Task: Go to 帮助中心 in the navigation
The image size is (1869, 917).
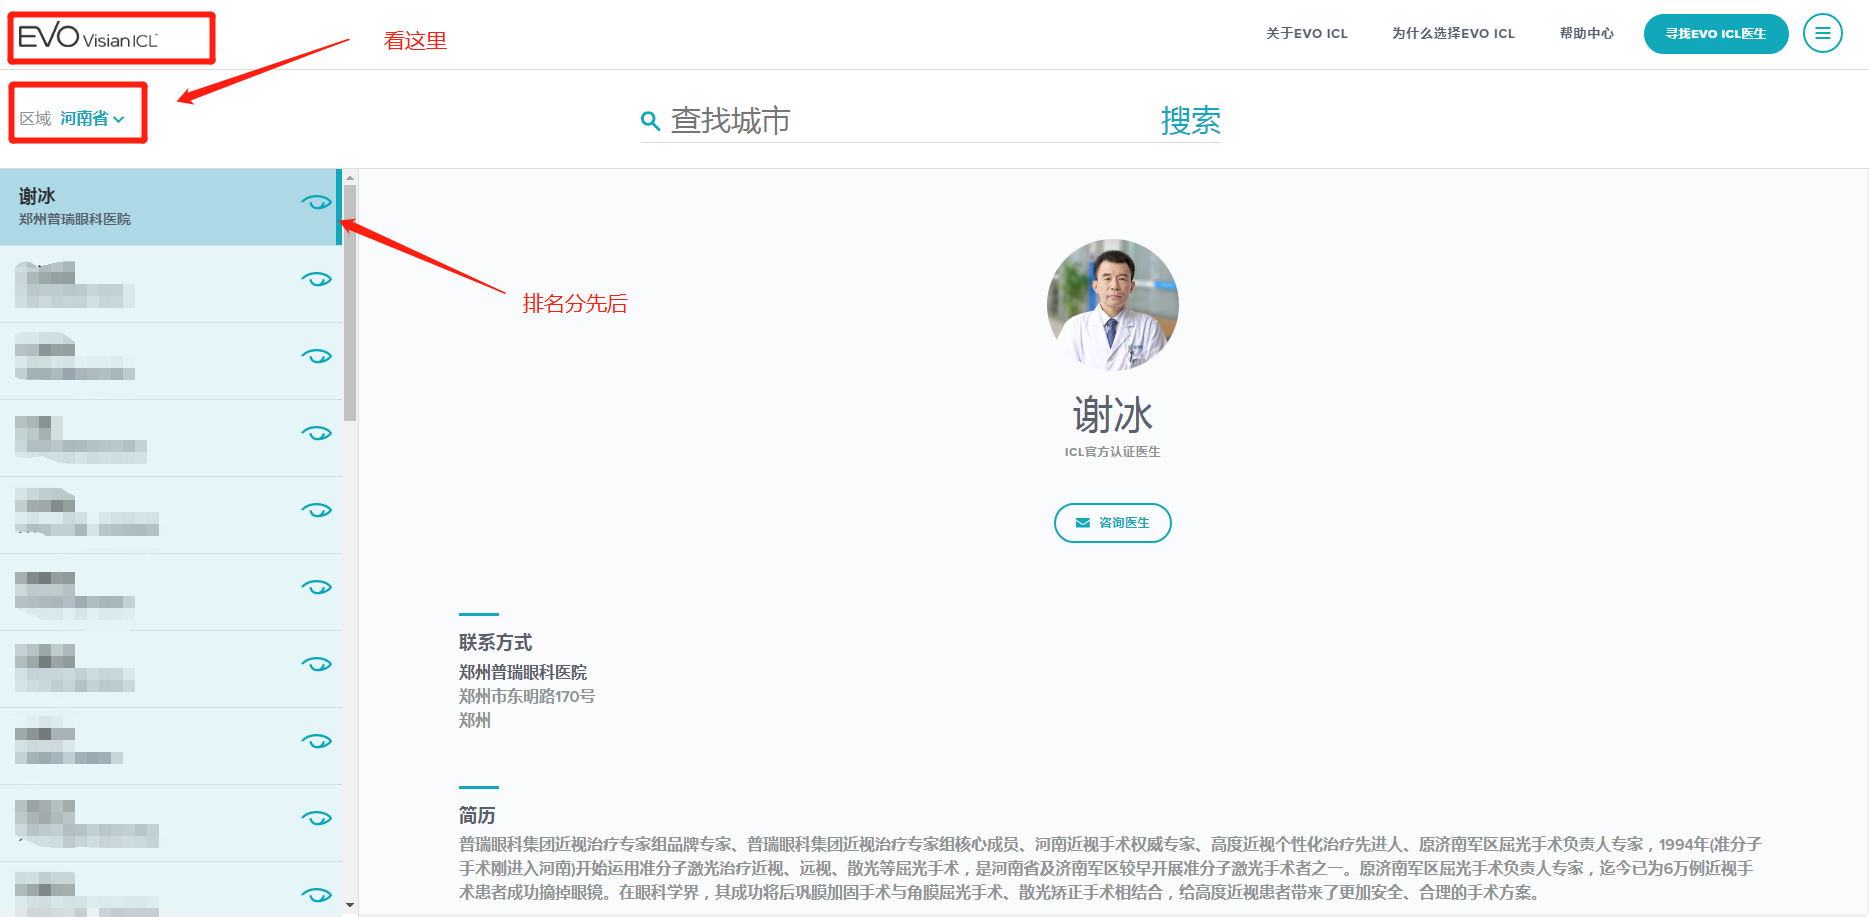Action: (1586, 33)
